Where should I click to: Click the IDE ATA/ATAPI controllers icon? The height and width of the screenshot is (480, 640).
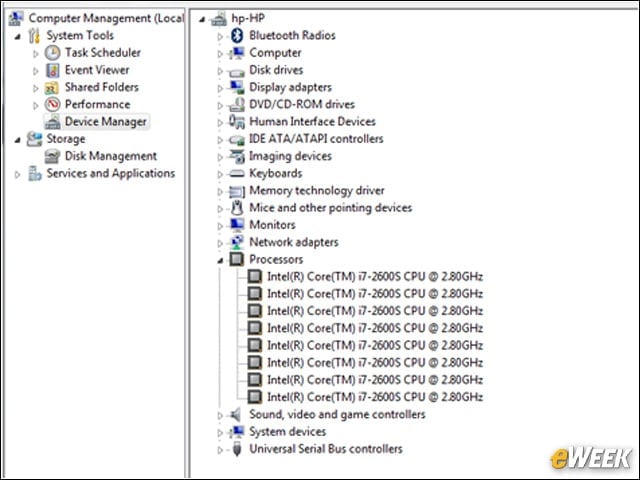(x=237, y=140)
